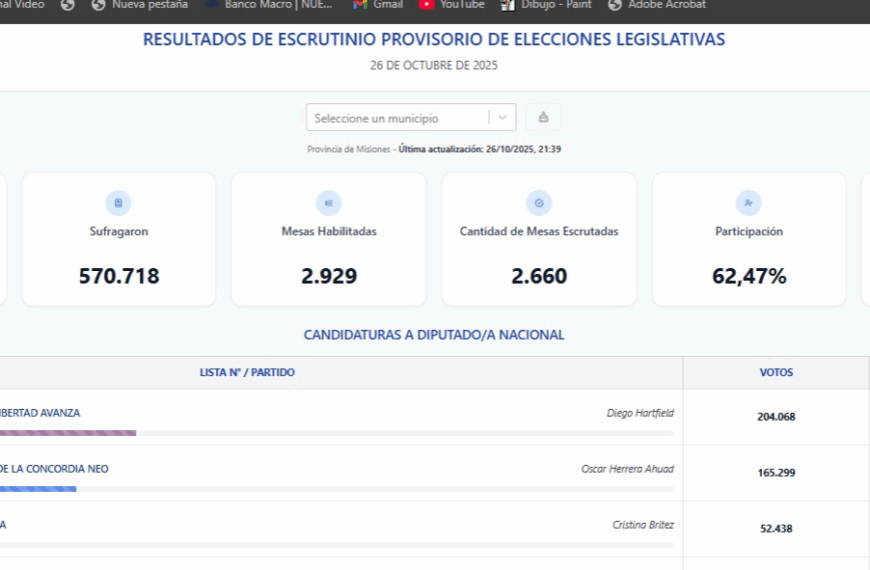Click the icon button next to municipio selector
Viewport: 870px width, 570px height.
click(544, 117)
